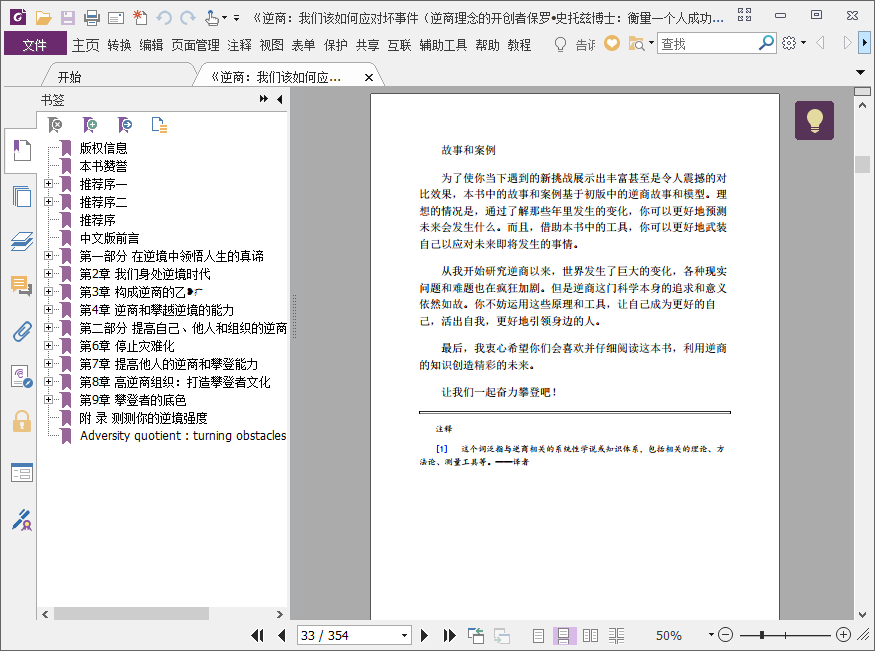Expand 第2章 我们身处逆境时代 bookmark
The image size is (875, 651).
pos(49,273)
